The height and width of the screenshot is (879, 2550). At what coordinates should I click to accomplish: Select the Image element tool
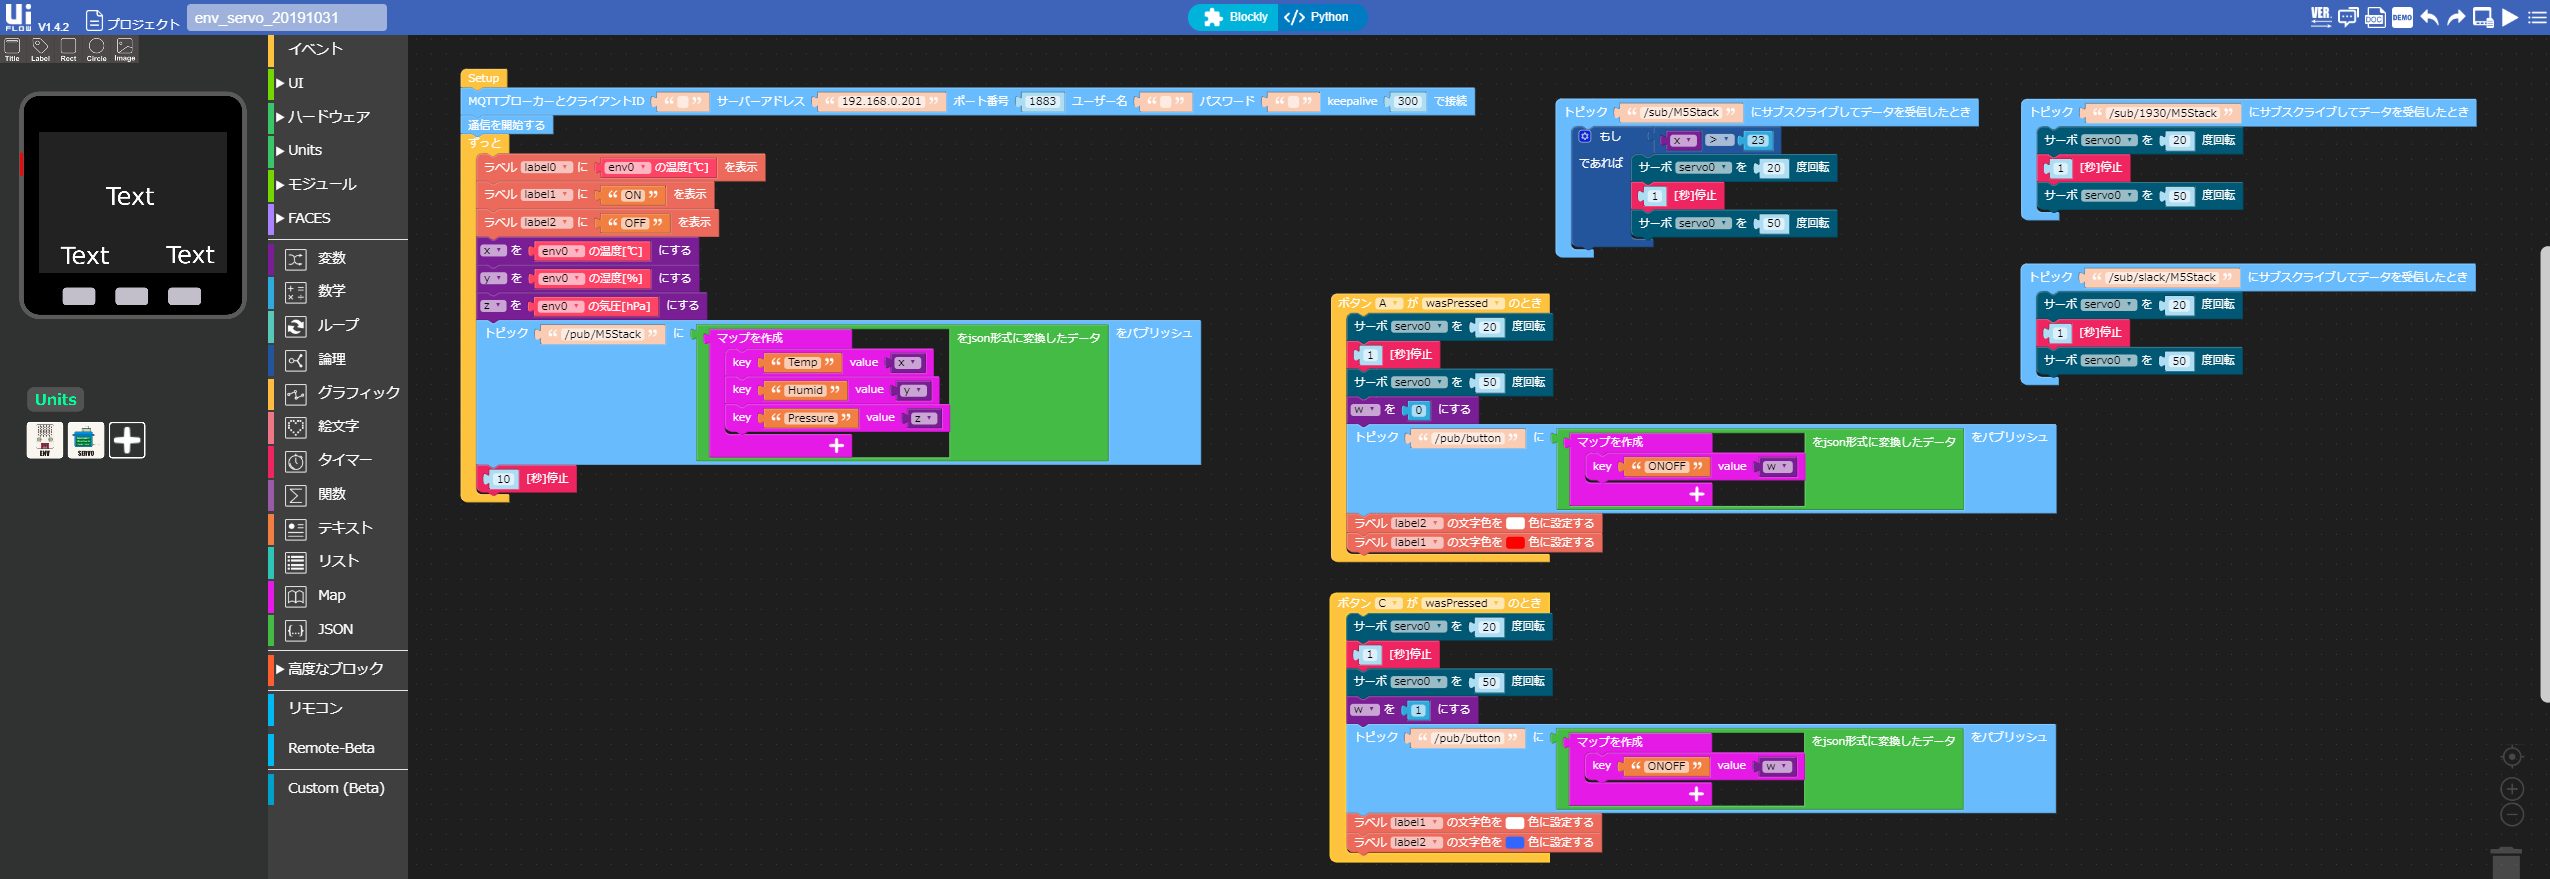click(x=124, y=49)
